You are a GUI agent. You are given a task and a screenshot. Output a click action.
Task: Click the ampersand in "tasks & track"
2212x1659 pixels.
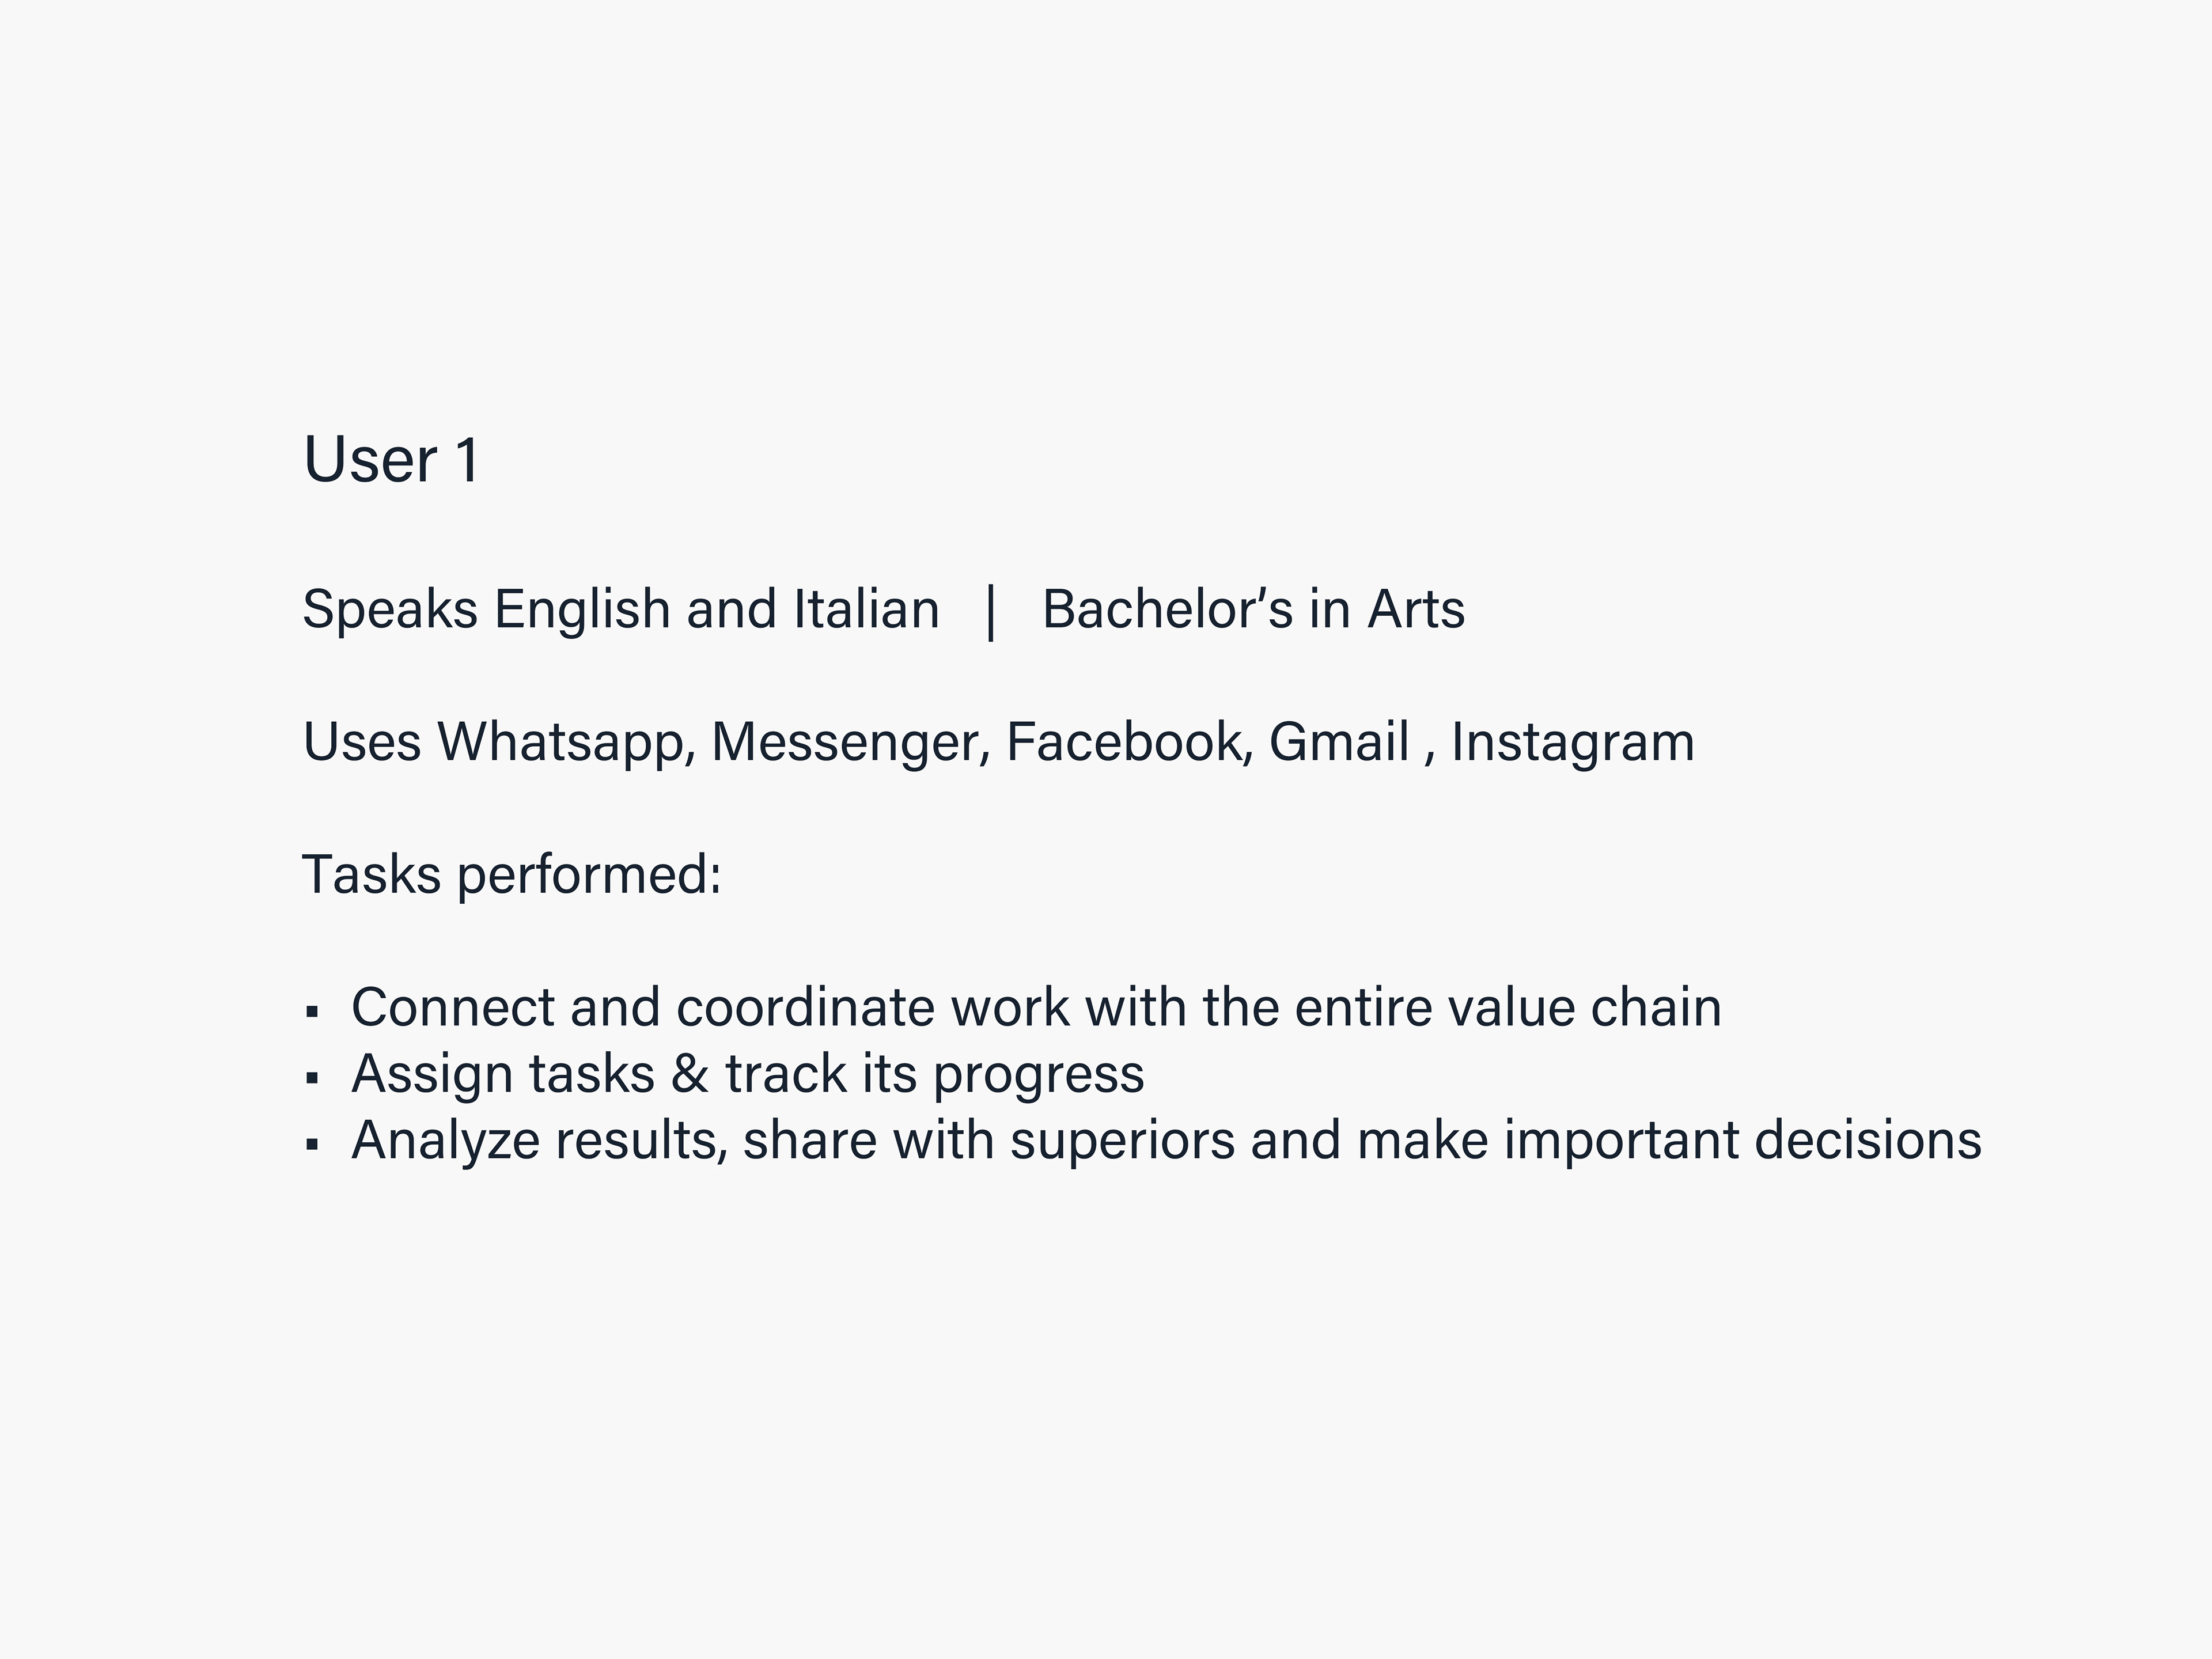click(690, 1073)
